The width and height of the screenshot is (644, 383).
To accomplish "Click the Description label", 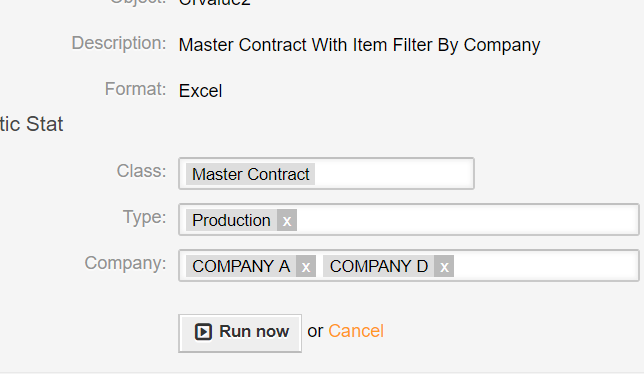I will (119, 43).
